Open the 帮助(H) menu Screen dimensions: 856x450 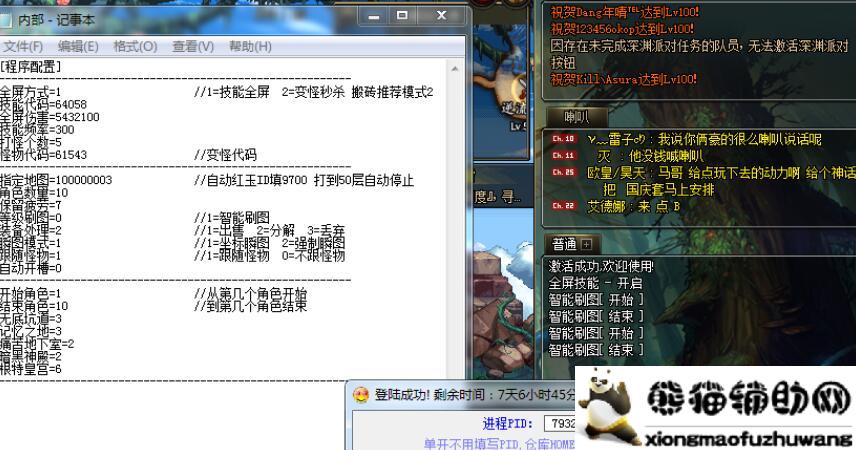pos(250,46)
